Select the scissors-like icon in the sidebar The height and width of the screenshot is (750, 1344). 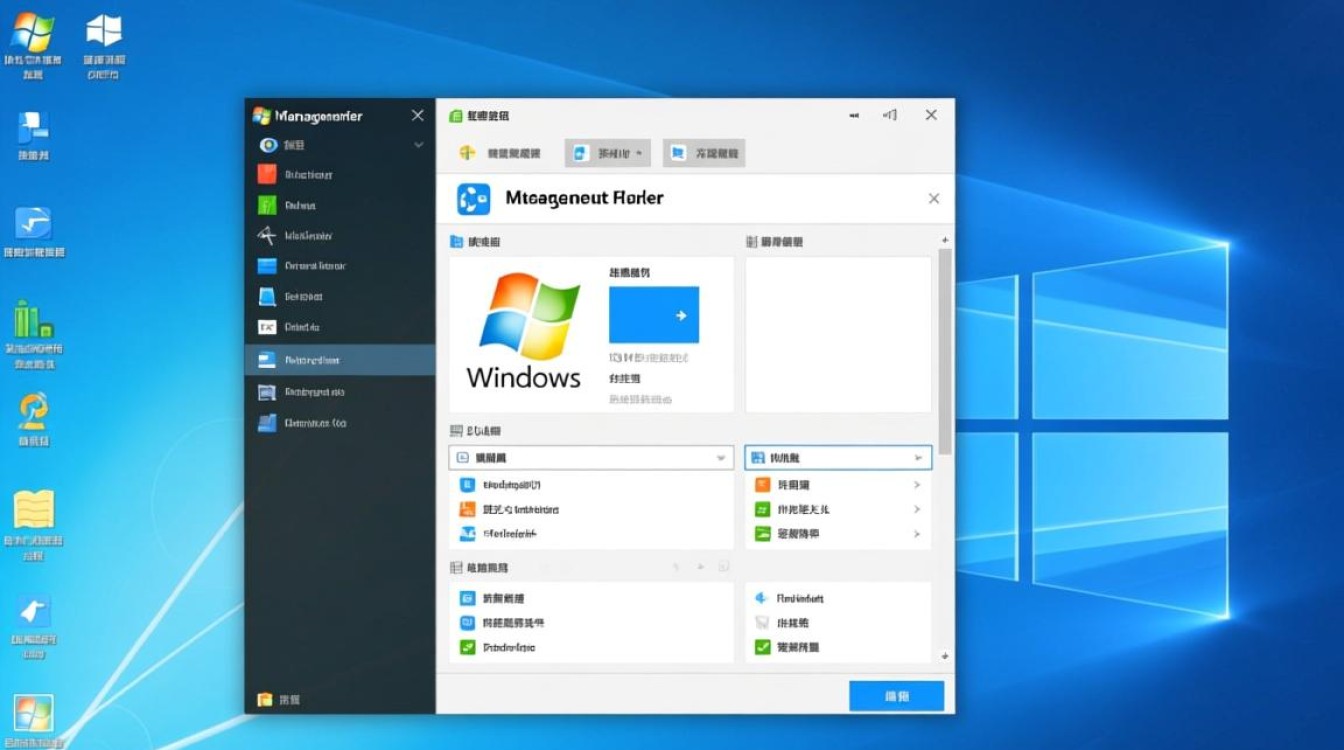tap(267, 236)
